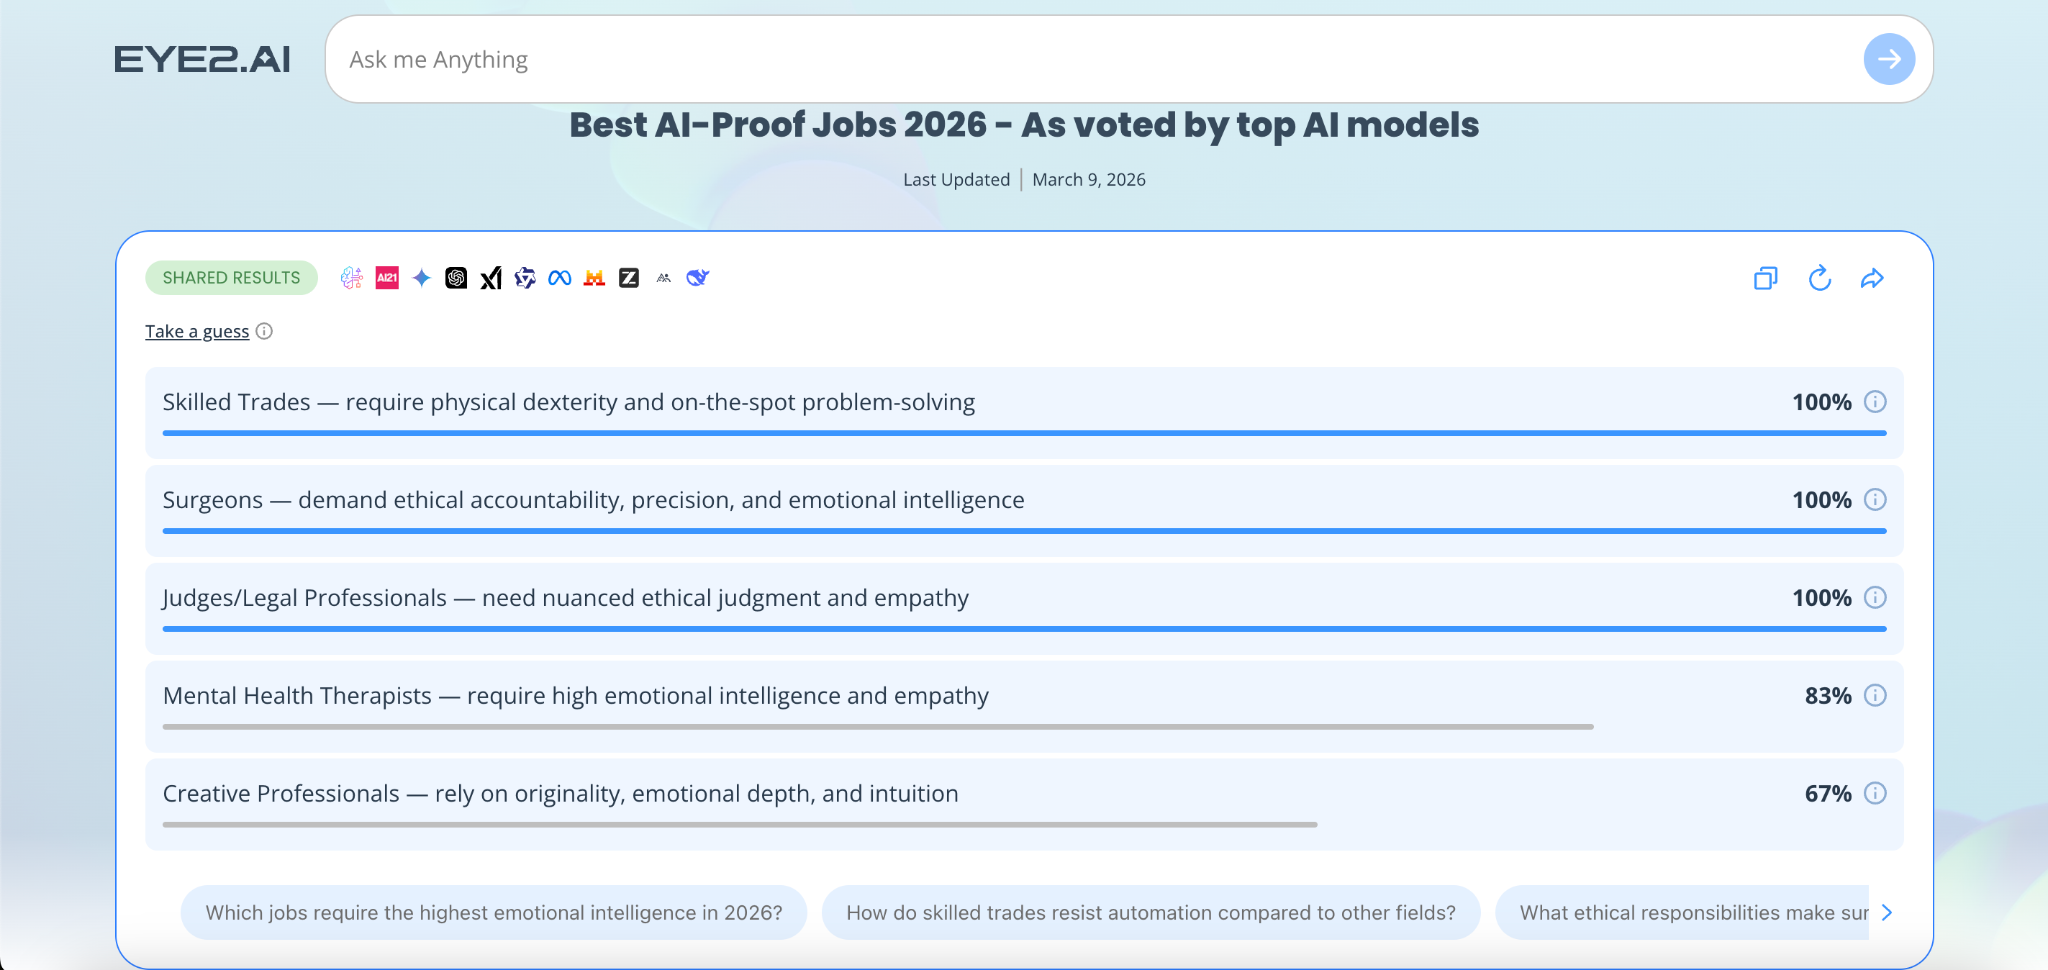
Task: Select the emotional intelligence 2026 suggestion
Action: [494, 912]
